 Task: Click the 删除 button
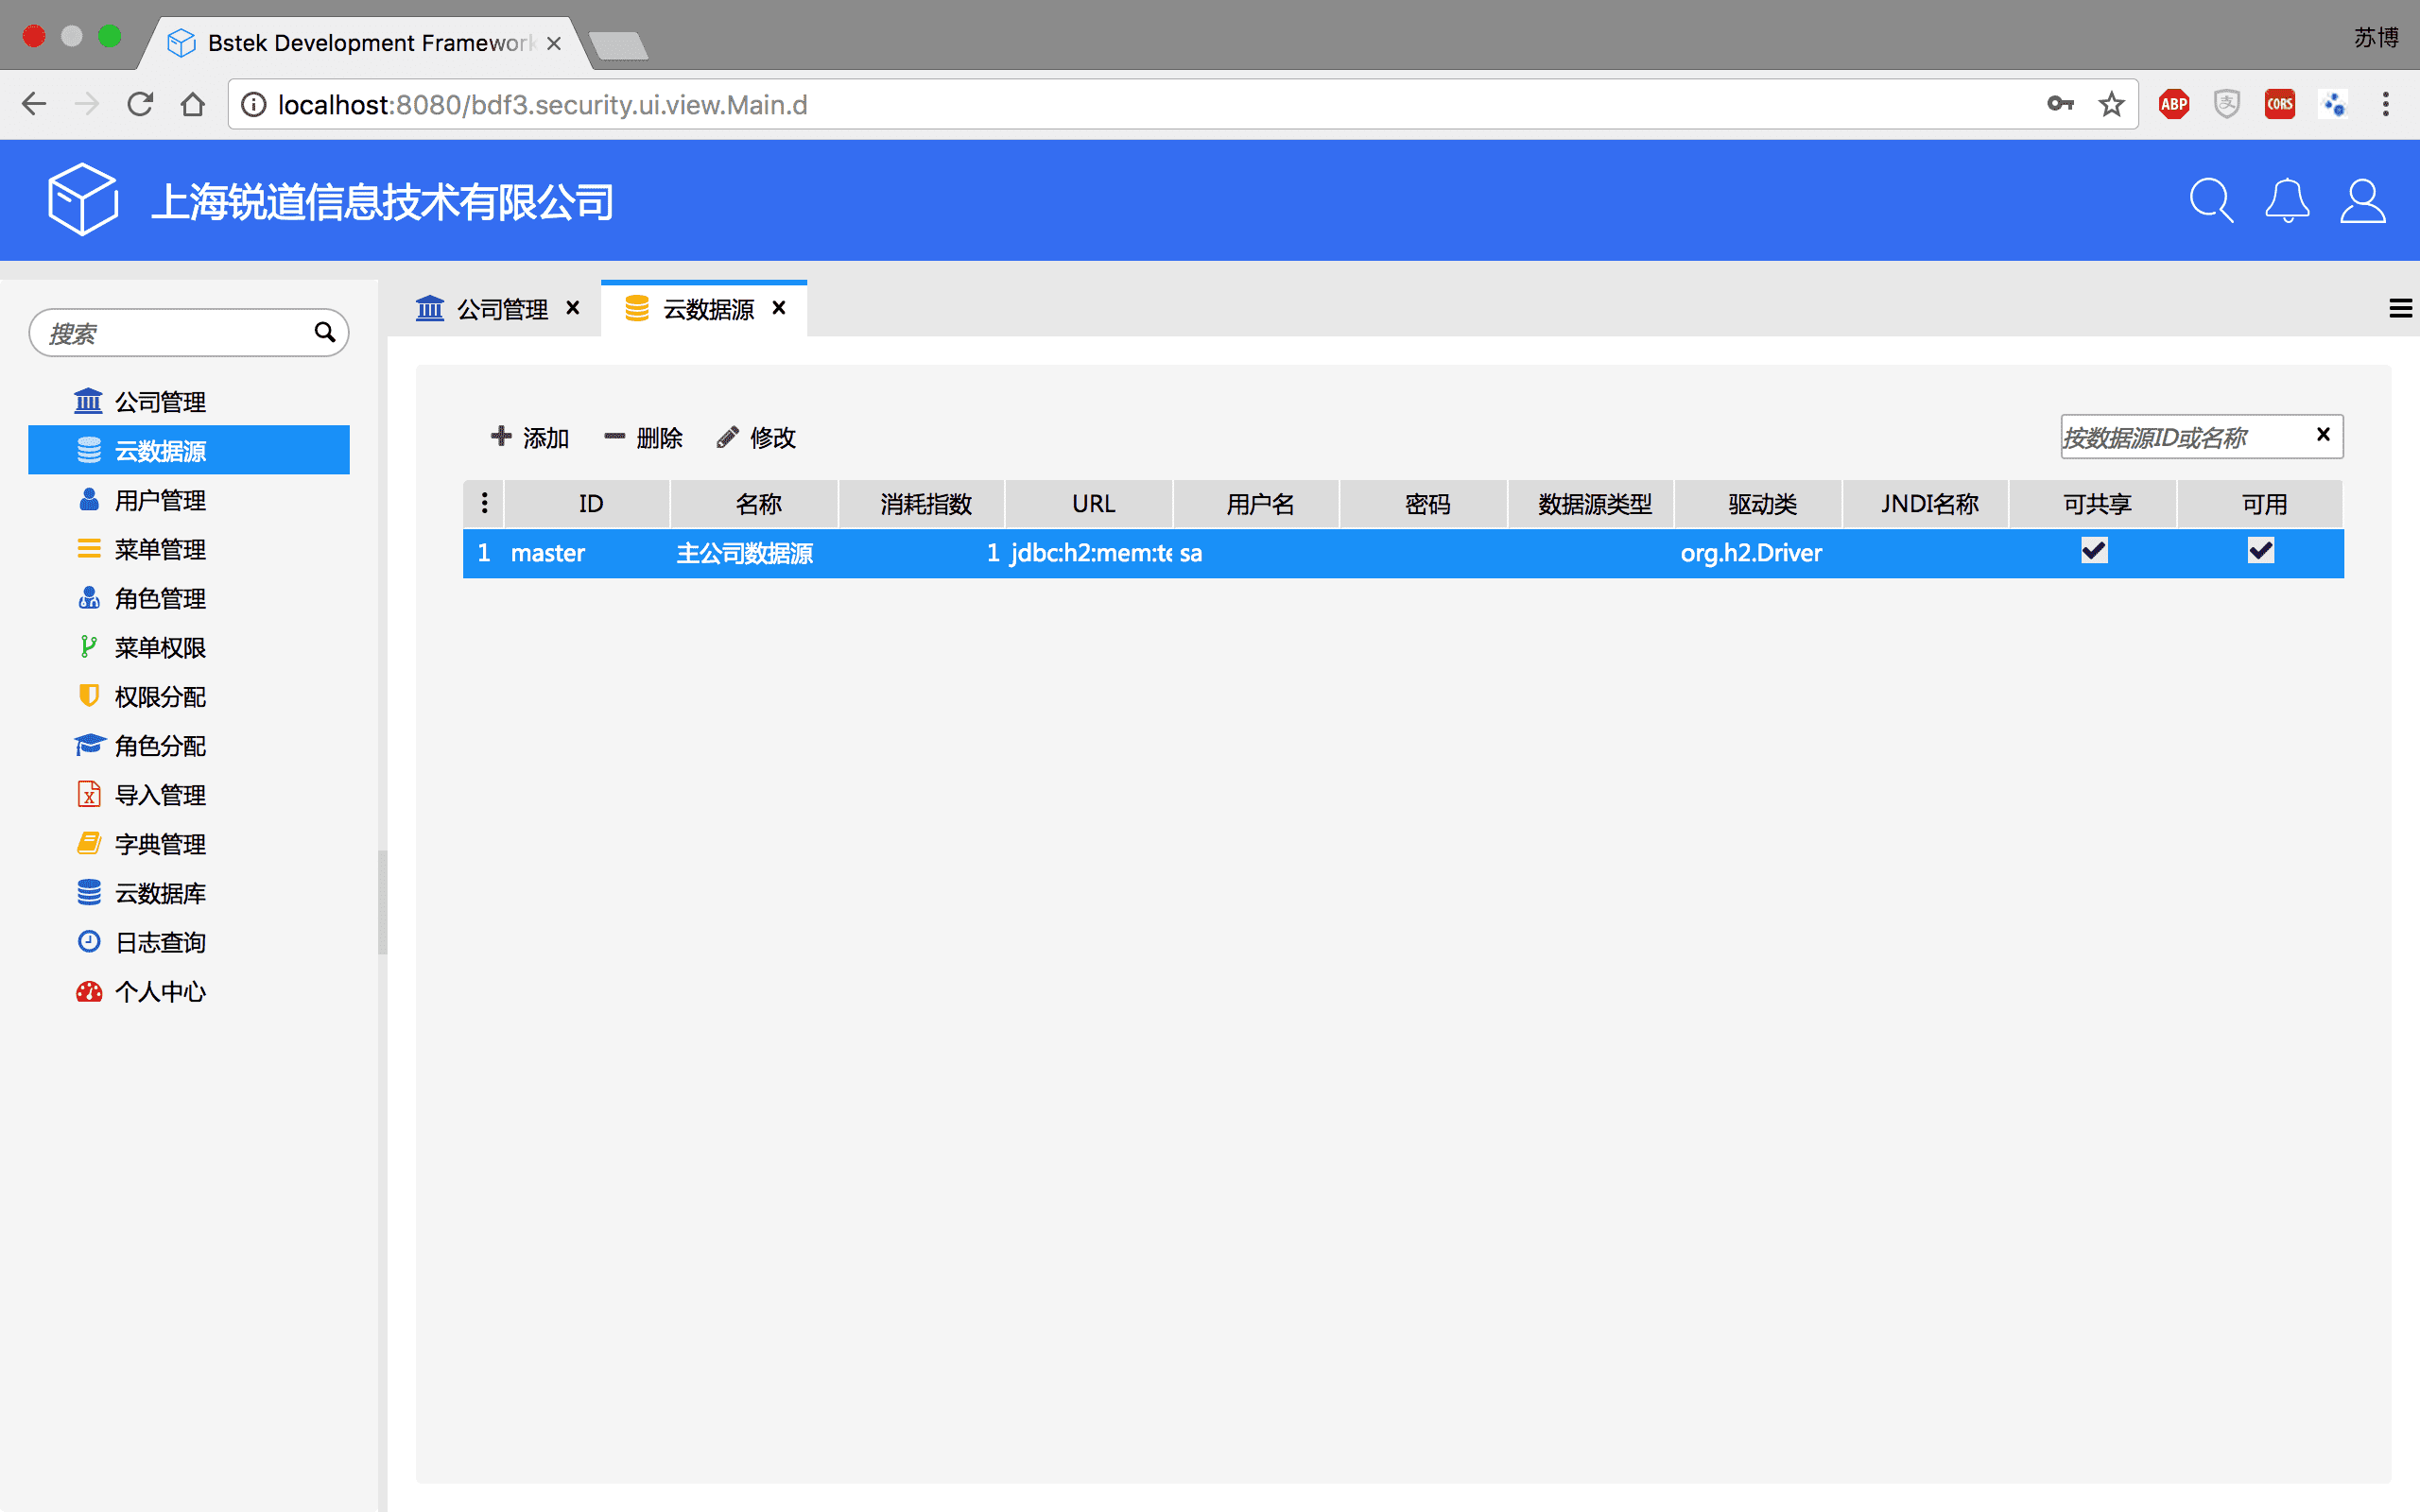tap(644, 437)
